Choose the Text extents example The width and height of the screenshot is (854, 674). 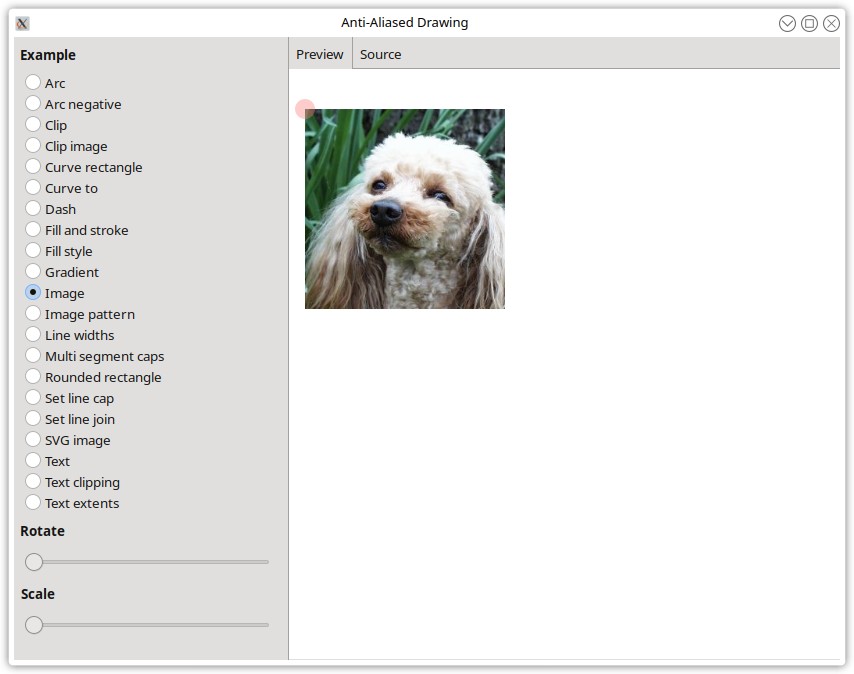(33, 503)
